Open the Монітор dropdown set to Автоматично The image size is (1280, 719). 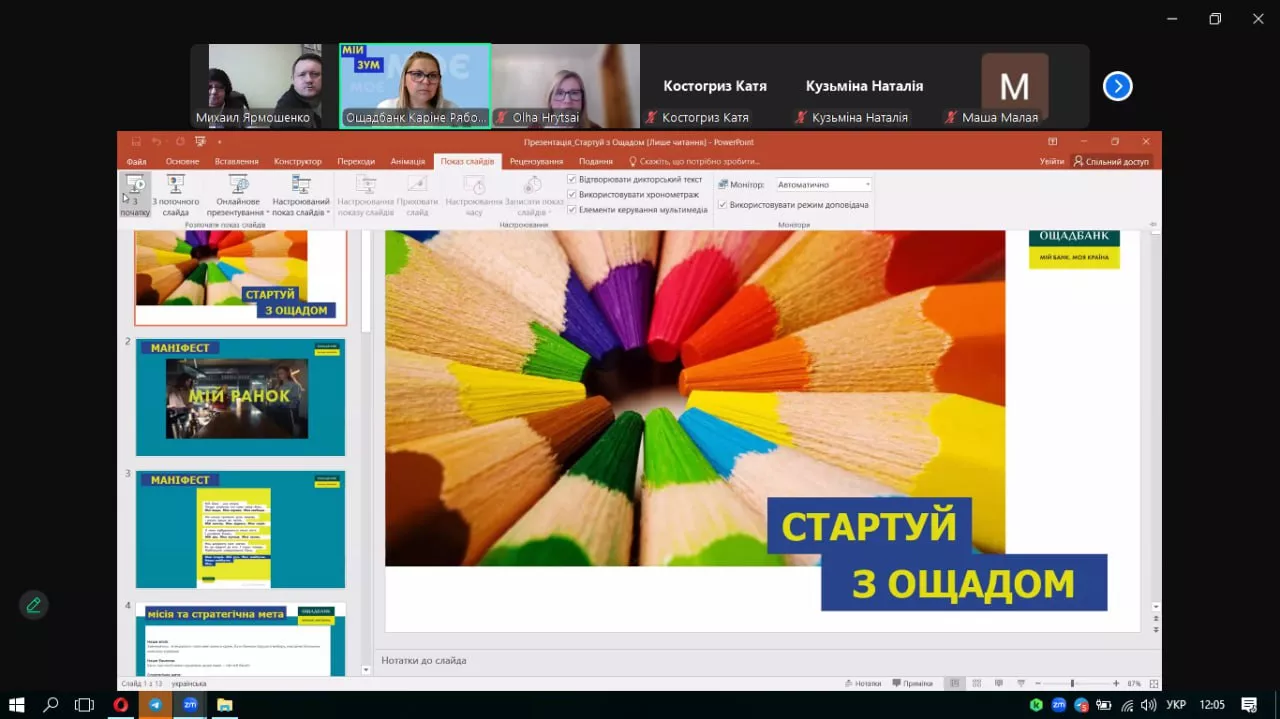tap(824, 185)
